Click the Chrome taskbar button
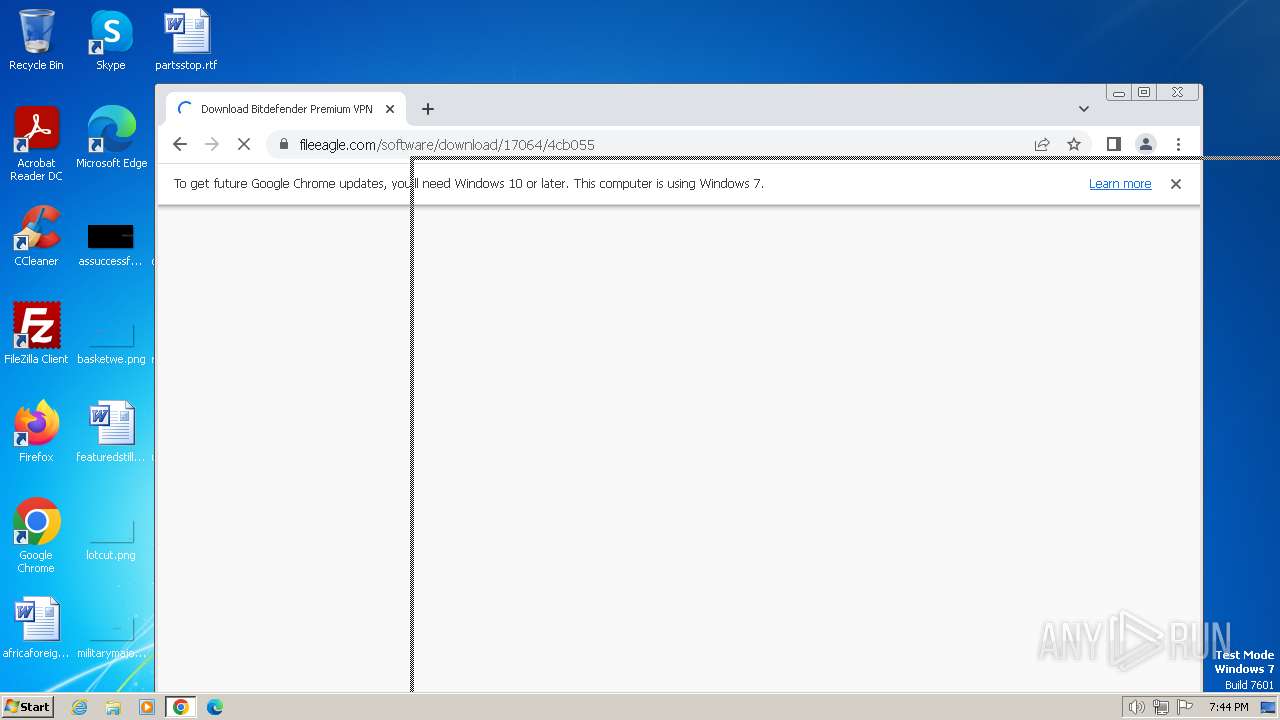The image size is (1280, 720). coord(180,707)
